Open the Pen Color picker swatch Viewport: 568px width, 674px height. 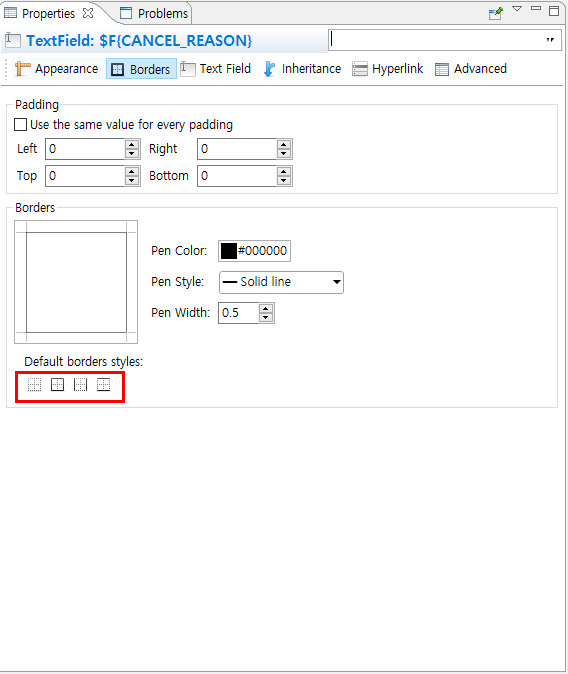pyautogui.click(x=228, y=251)
